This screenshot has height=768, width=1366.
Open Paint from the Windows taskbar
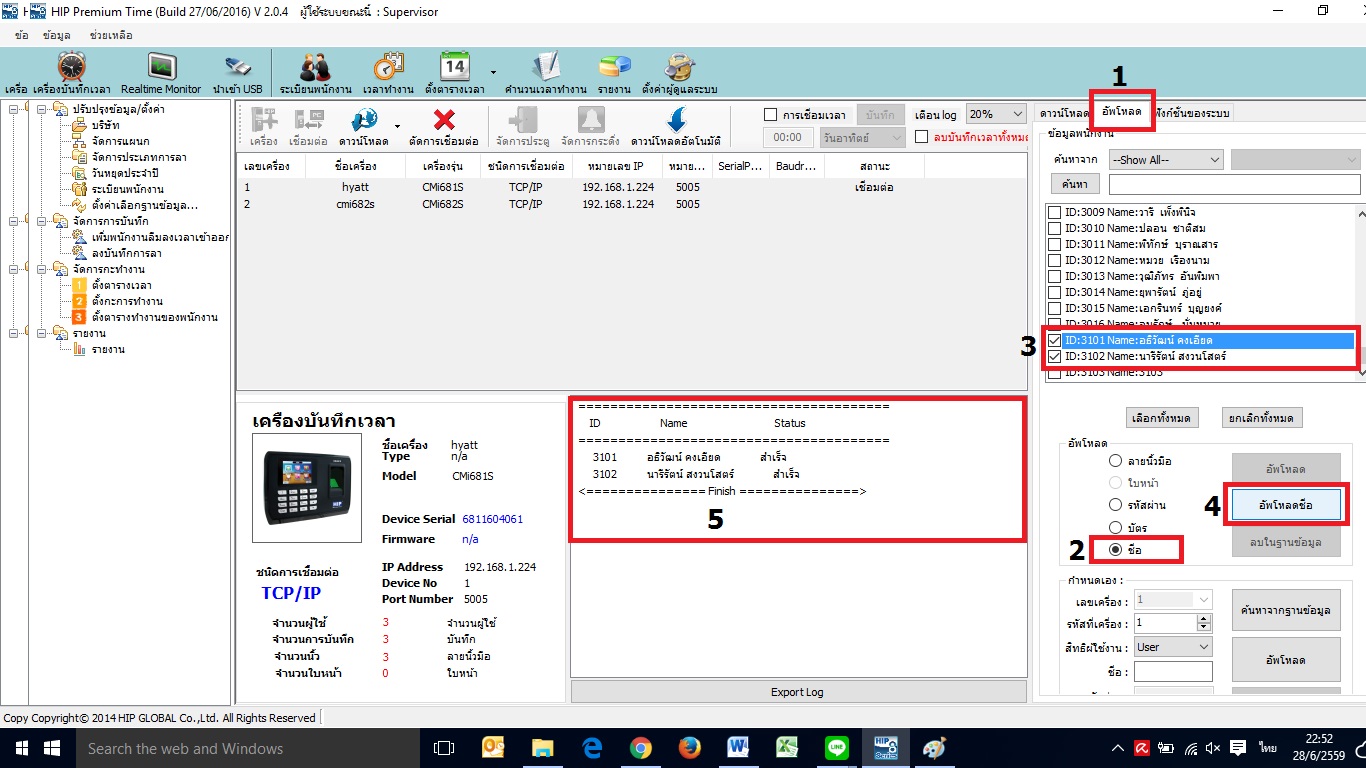click(932, 748)
